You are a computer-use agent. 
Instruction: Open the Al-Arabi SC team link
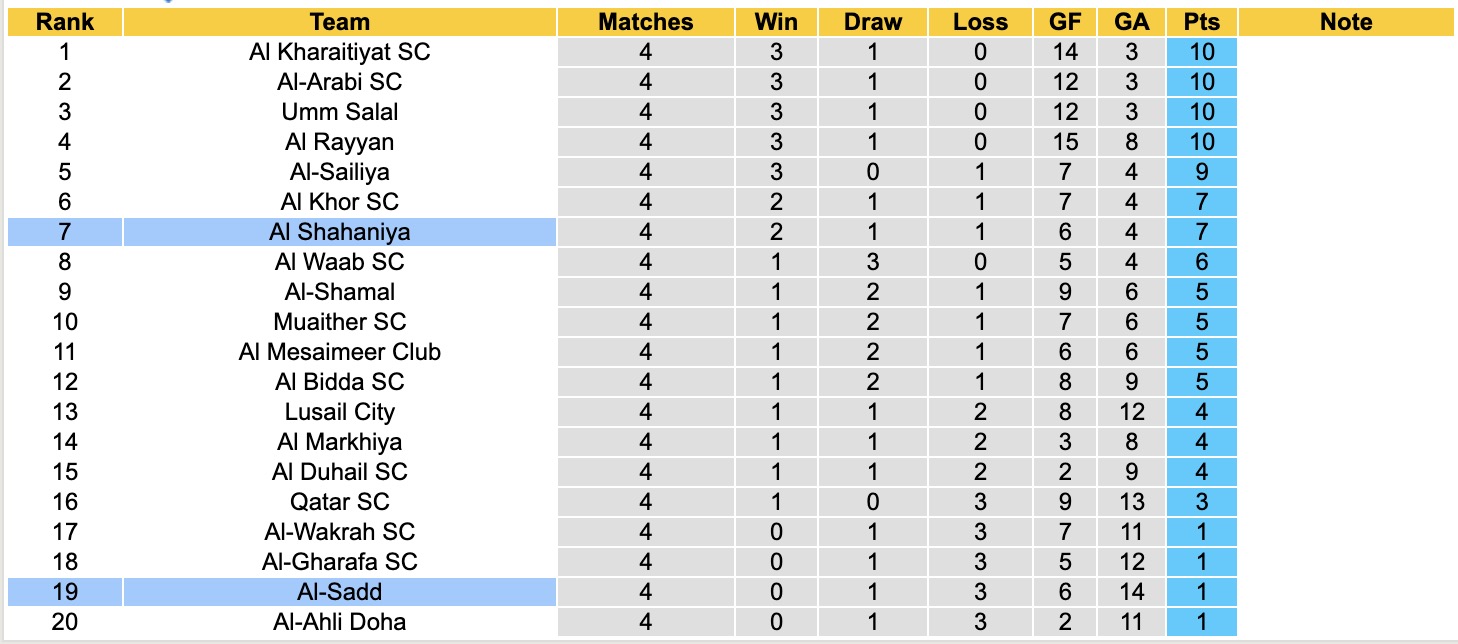click(340, 82)
